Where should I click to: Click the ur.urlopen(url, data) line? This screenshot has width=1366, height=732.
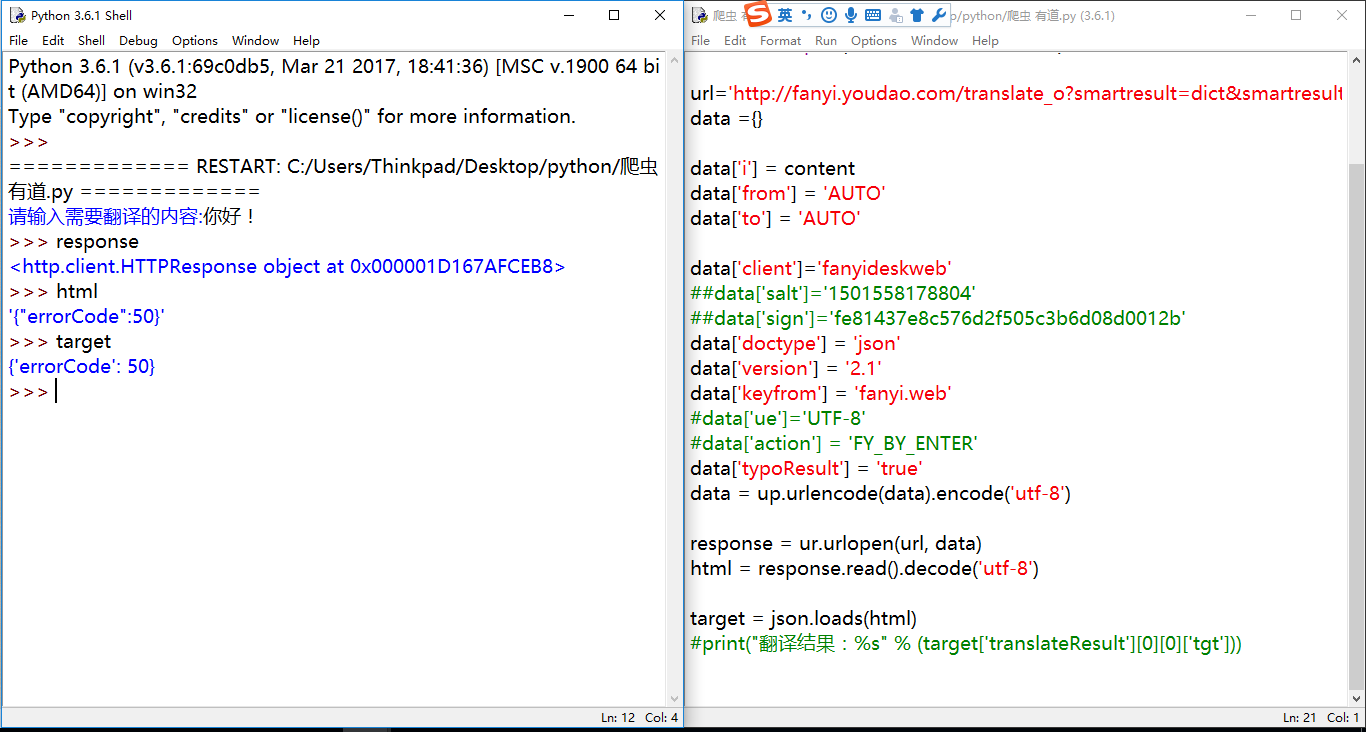point(836,543)
